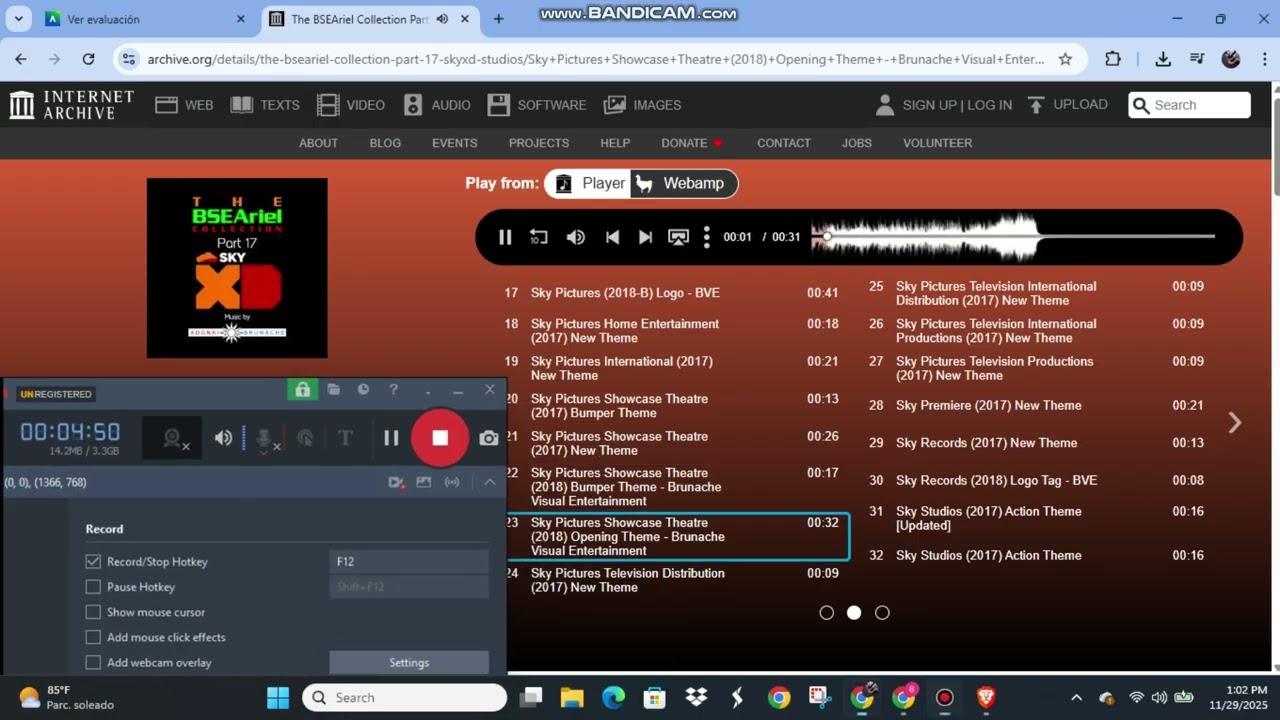This screenshot has width=1280, height=720.
Task: Open Internet Archive WEB section
Action: [x=185, y=105]
